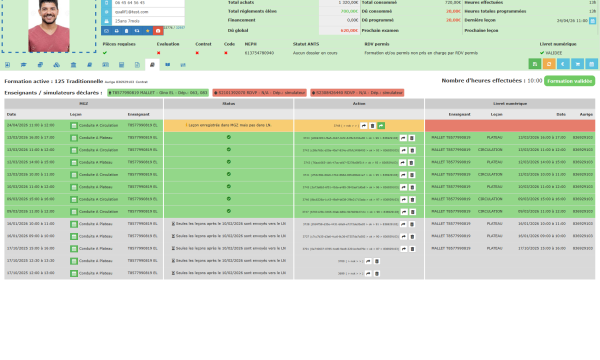Click share arrow in 09/03/2026 15:00 row
Image resolution: width=600 pixels, height=360 pixels.
[404, 200]
